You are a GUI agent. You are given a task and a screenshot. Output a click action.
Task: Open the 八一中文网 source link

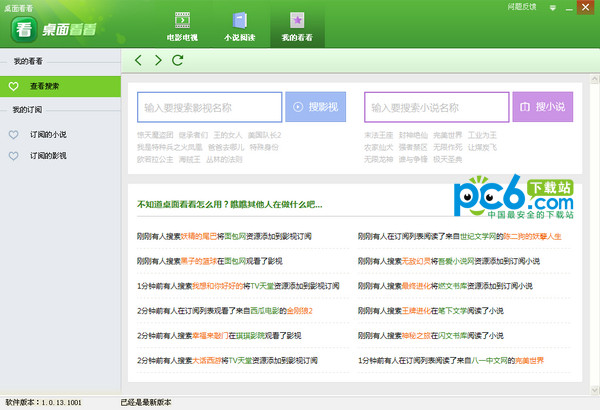pos(489,360)
